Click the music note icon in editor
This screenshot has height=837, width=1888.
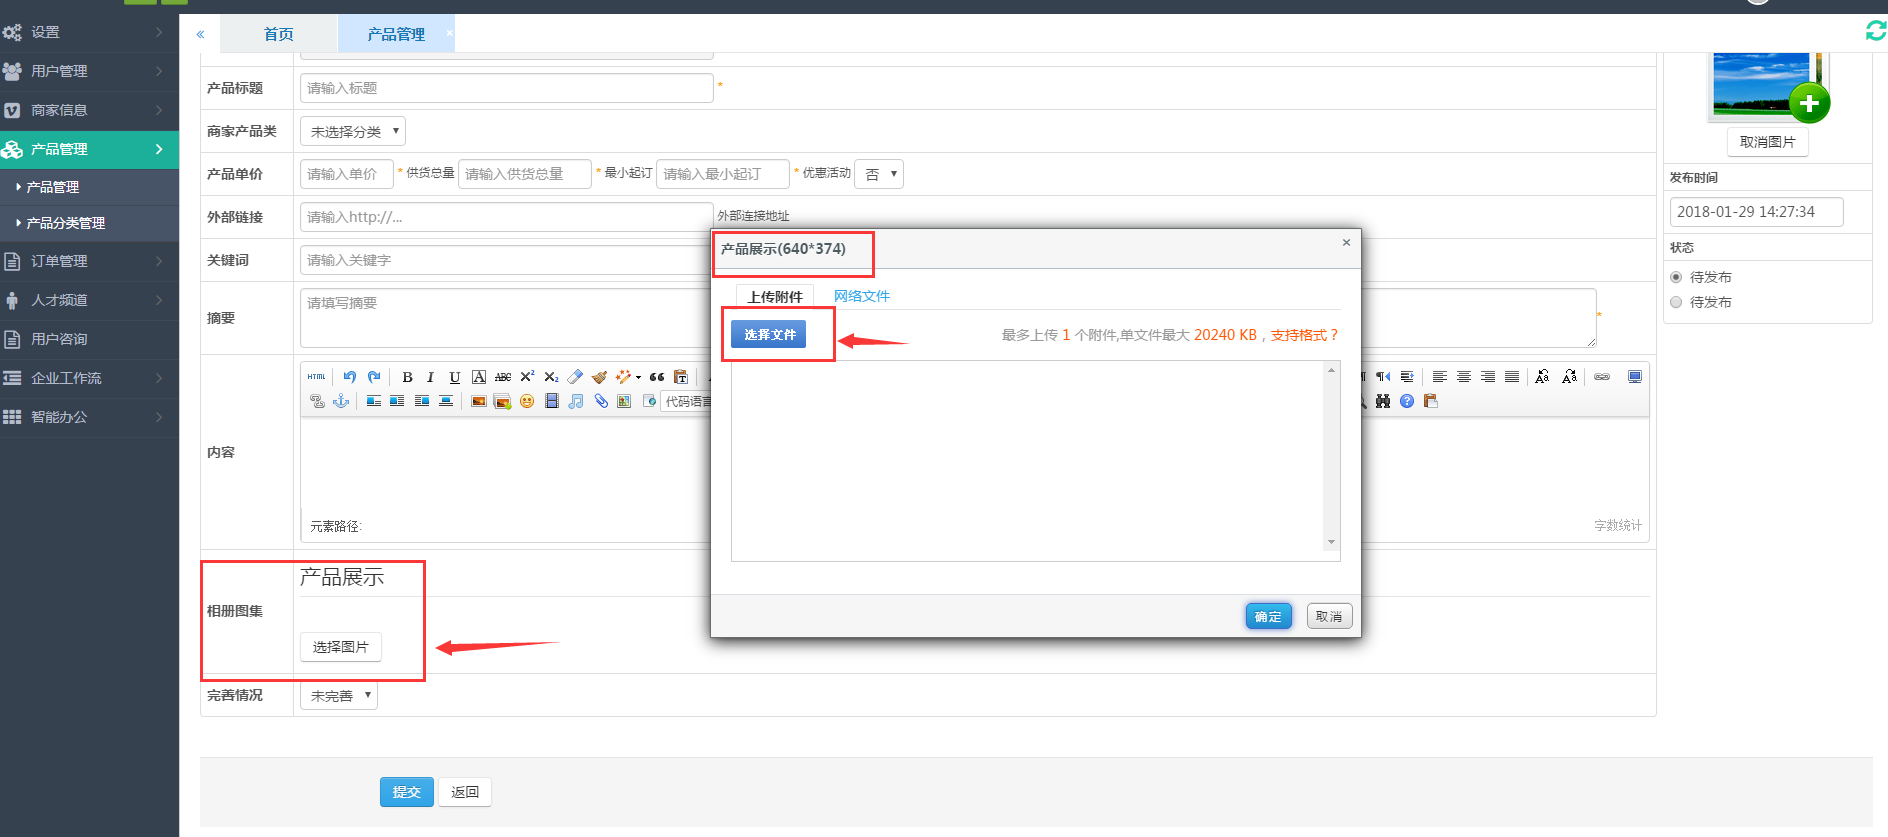point(576,401)
